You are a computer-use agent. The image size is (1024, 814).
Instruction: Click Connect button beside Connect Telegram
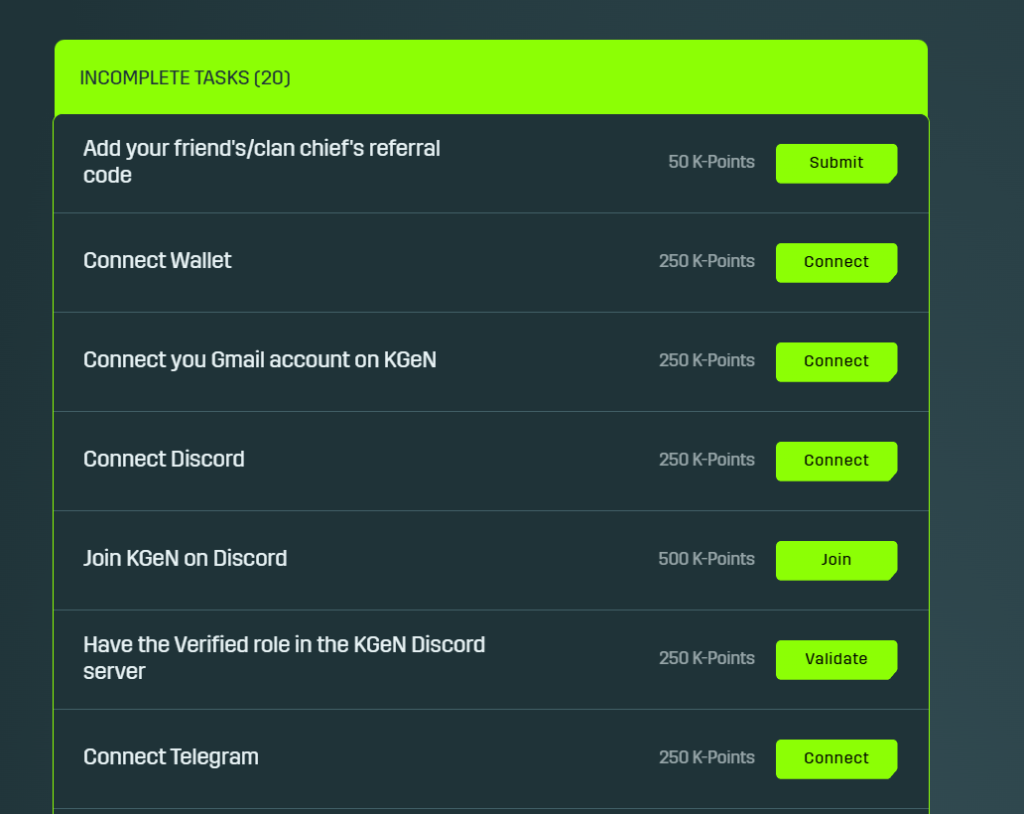pos(836,759)
